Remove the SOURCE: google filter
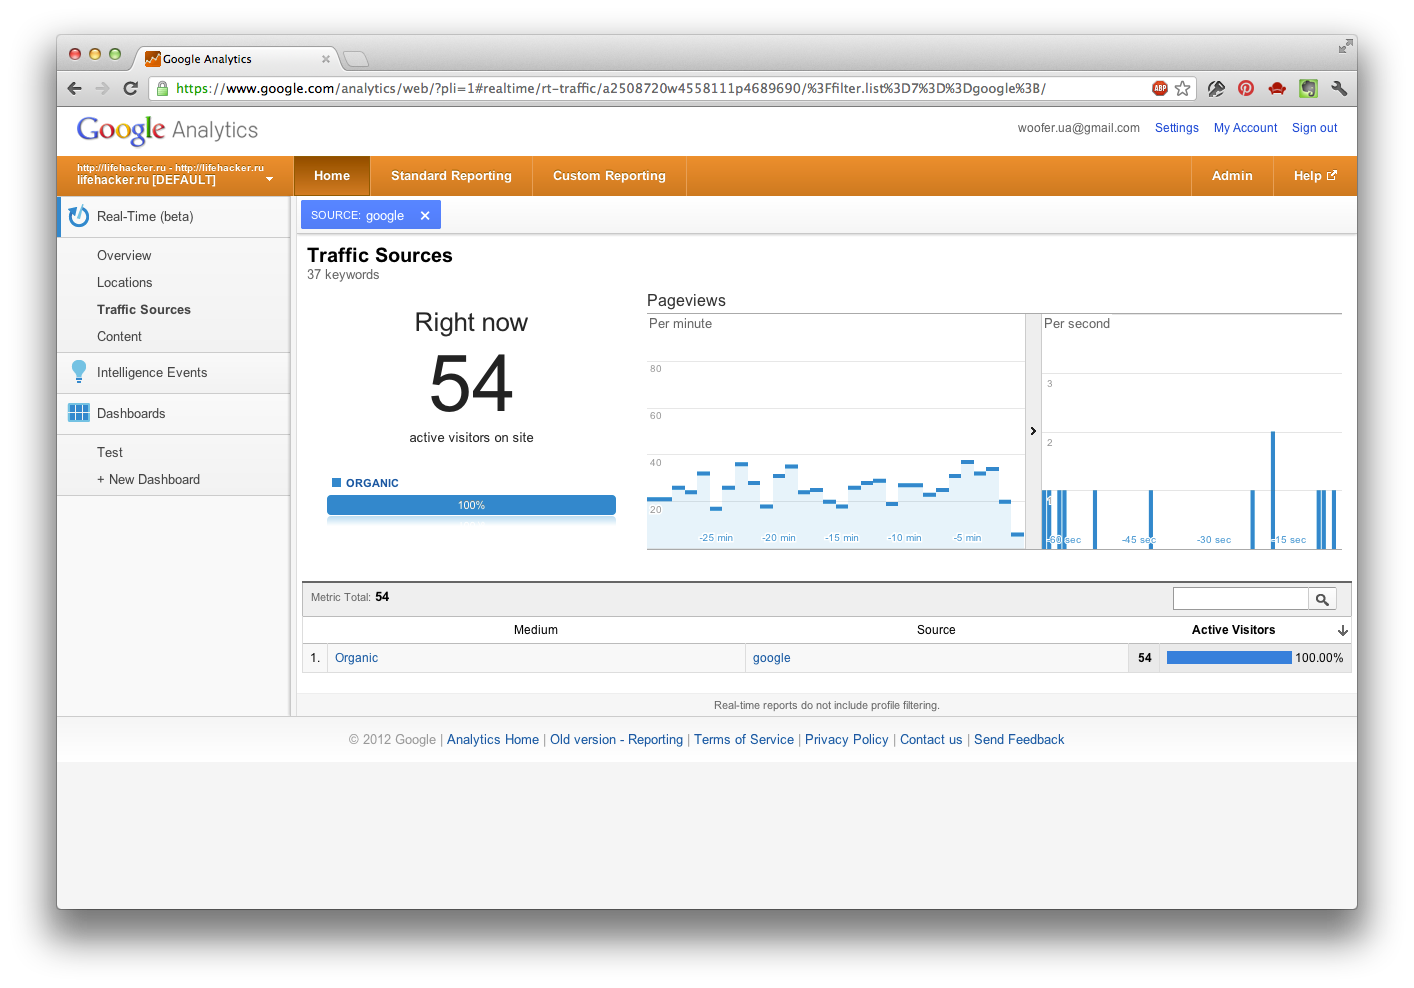Viewport: 1414px width, 988px height. coord(425,215)
